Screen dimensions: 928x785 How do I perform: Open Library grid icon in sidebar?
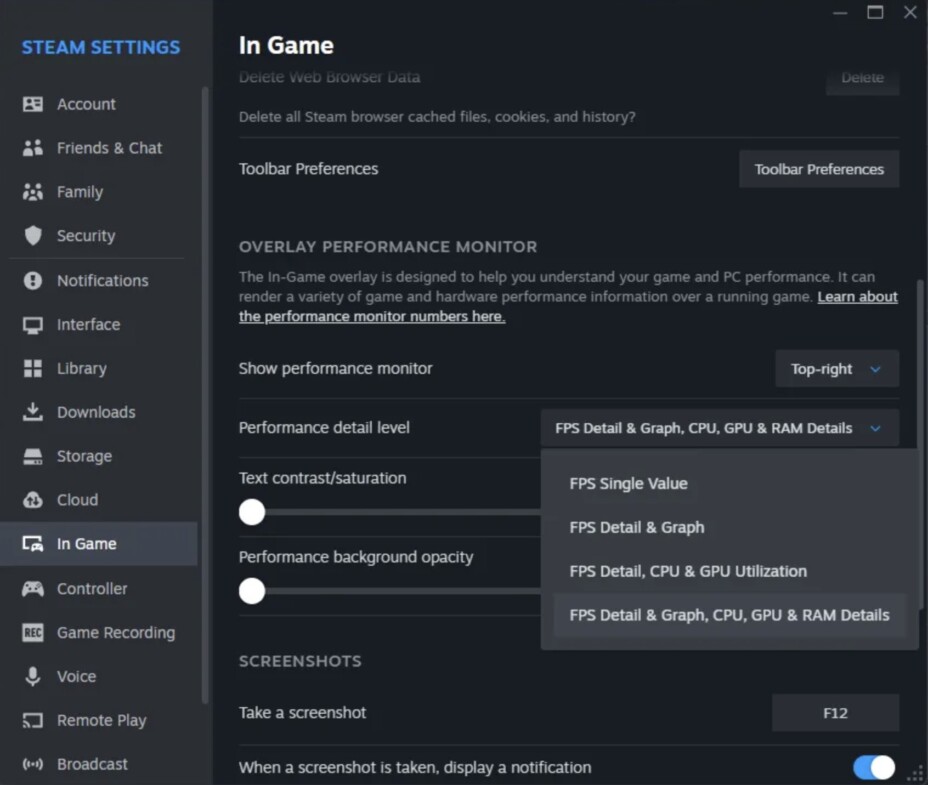[33, 368]
